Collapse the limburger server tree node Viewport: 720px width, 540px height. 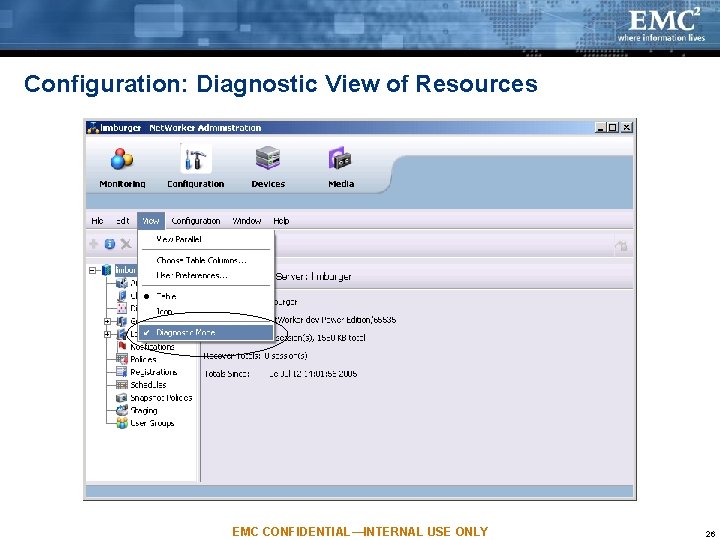click(92, 270)
